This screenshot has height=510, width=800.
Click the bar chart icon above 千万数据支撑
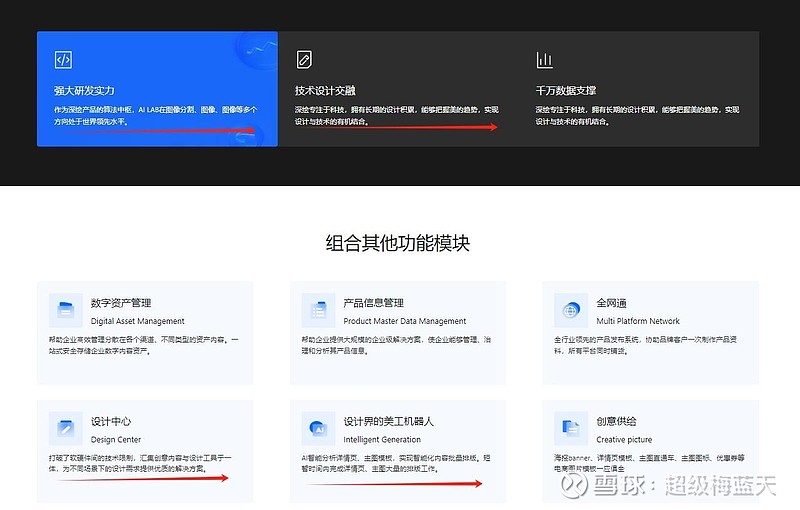click(x=544, y=60)
